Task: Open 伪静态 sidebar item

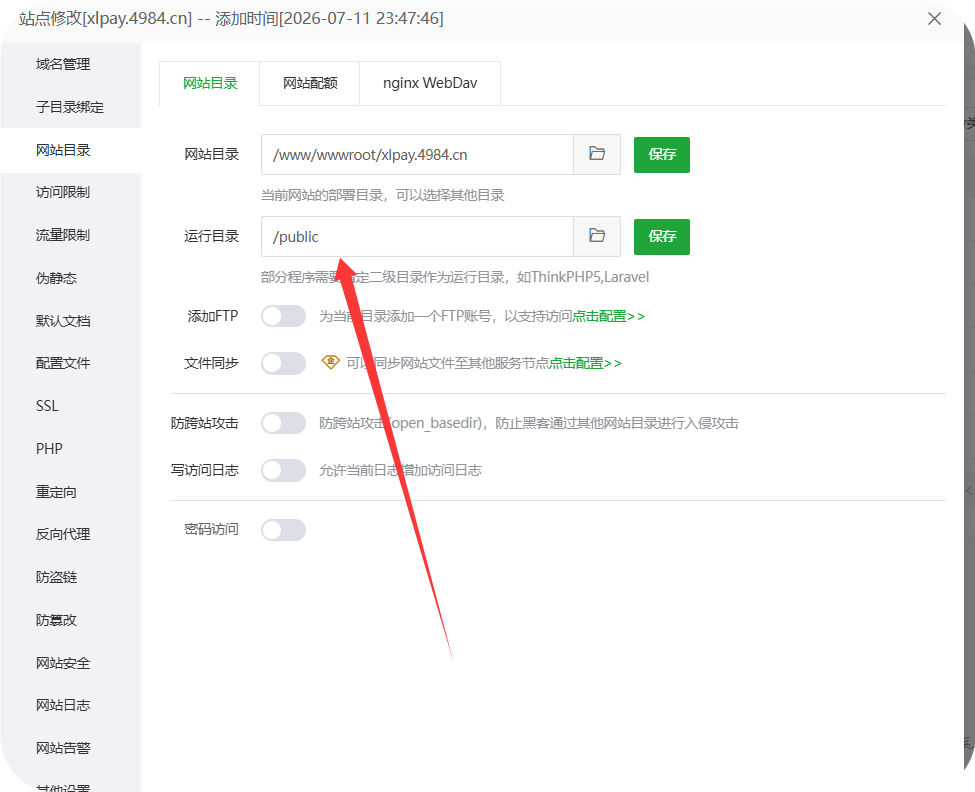Action: pyautogui.click(x=57, y=278)
